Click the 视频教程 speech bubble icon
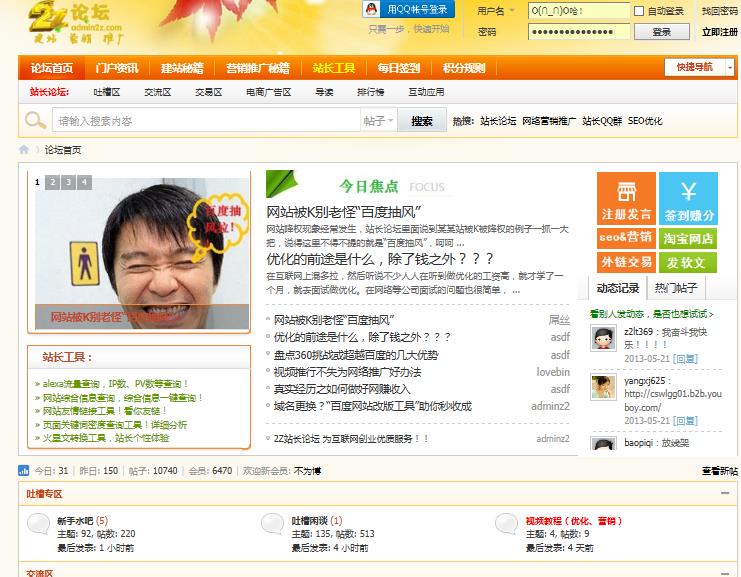The image size is (741, 577). [x=506, y=524]
